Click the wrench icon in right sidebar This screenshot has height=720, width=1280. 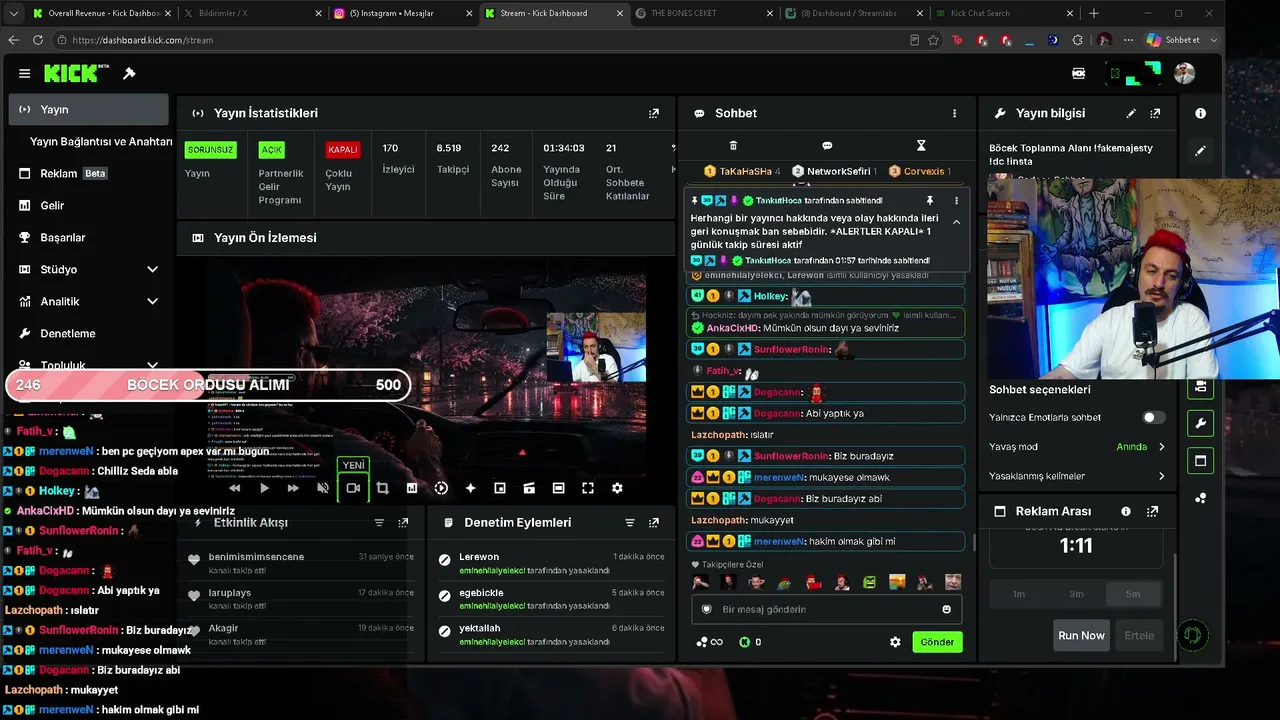tap(1200, 423)
